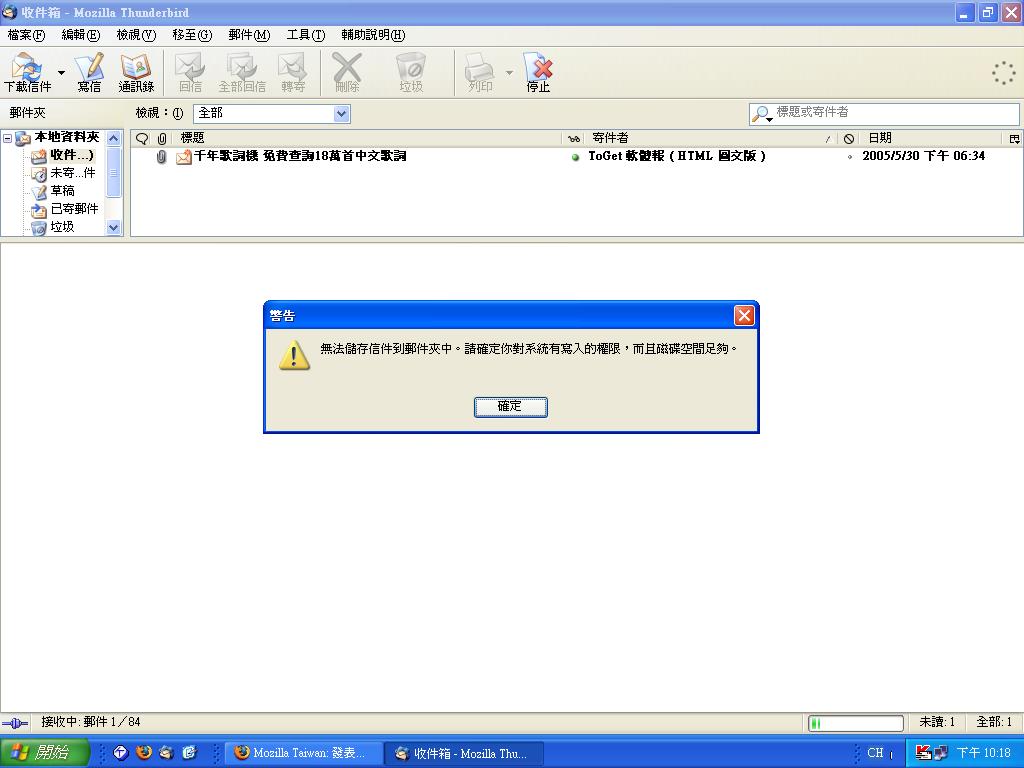Select the message 千年歌詞機 免費查詢18萬首中文歌詞

coord(300,156)
